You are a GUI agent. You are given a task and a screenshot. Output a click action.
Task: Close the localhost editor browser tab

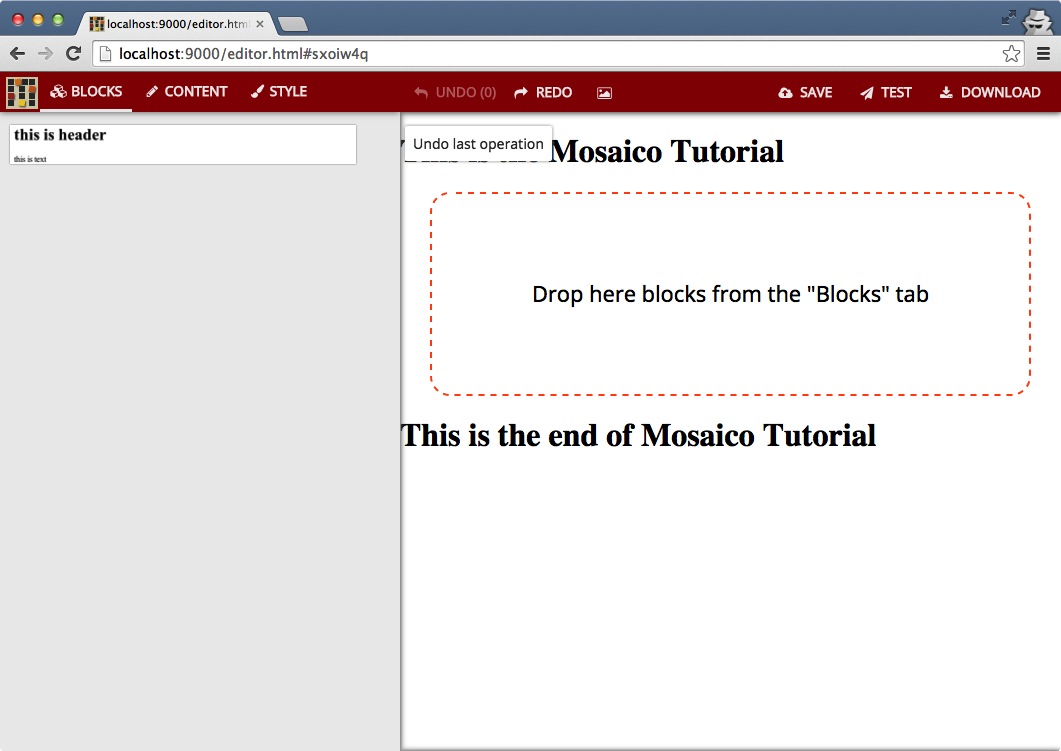[x=260, y=23]
